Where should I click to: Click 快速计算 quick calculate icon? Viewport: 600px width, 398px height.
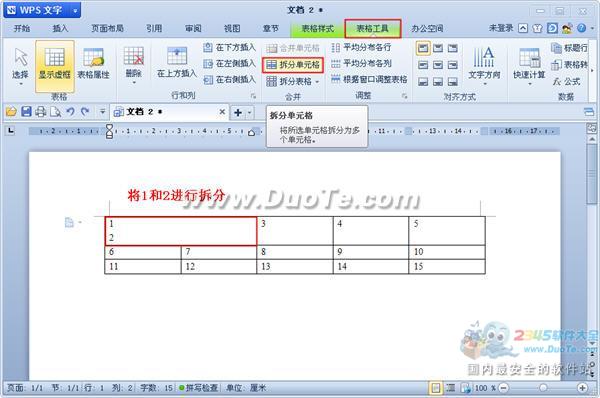[x=530, y=58]
